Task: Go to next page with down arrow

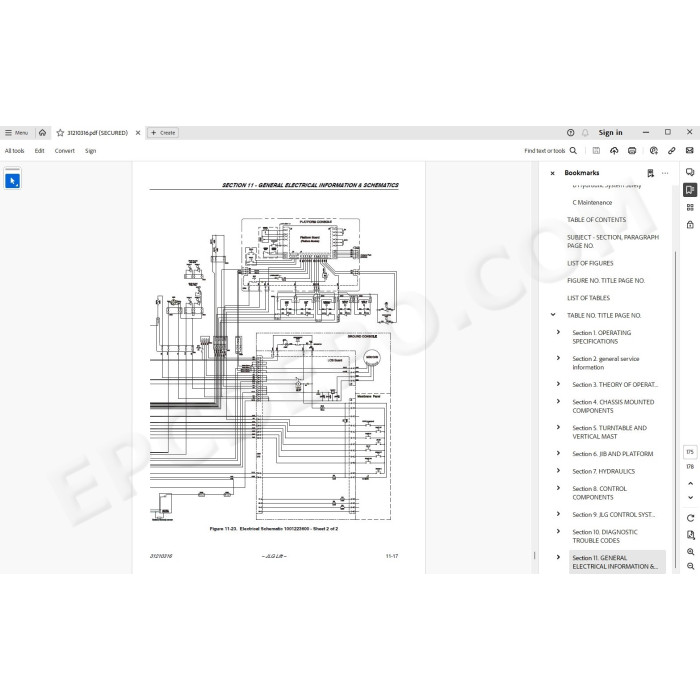Action: (x=691, y=497)
